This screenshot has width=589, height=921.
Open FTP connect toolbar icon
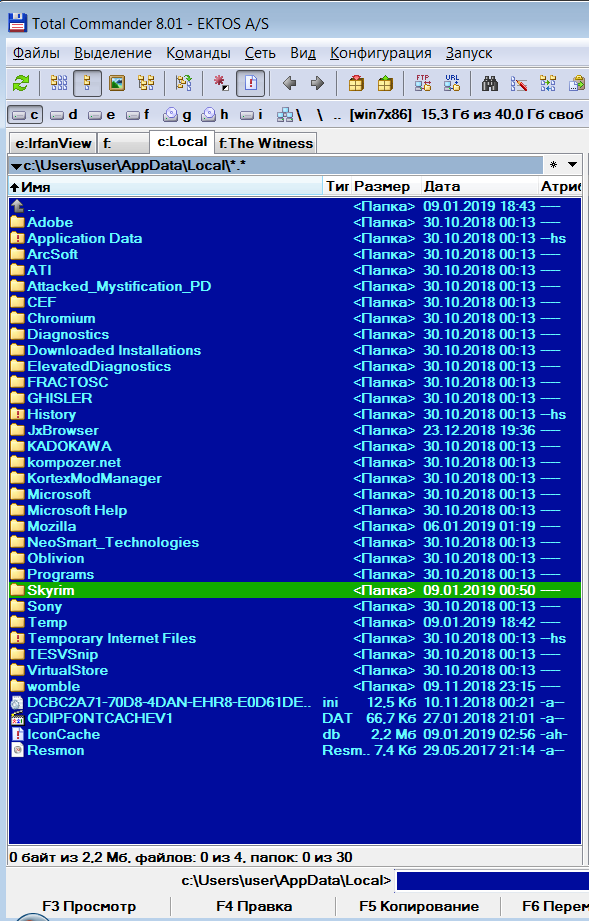[x=423, y=83]
